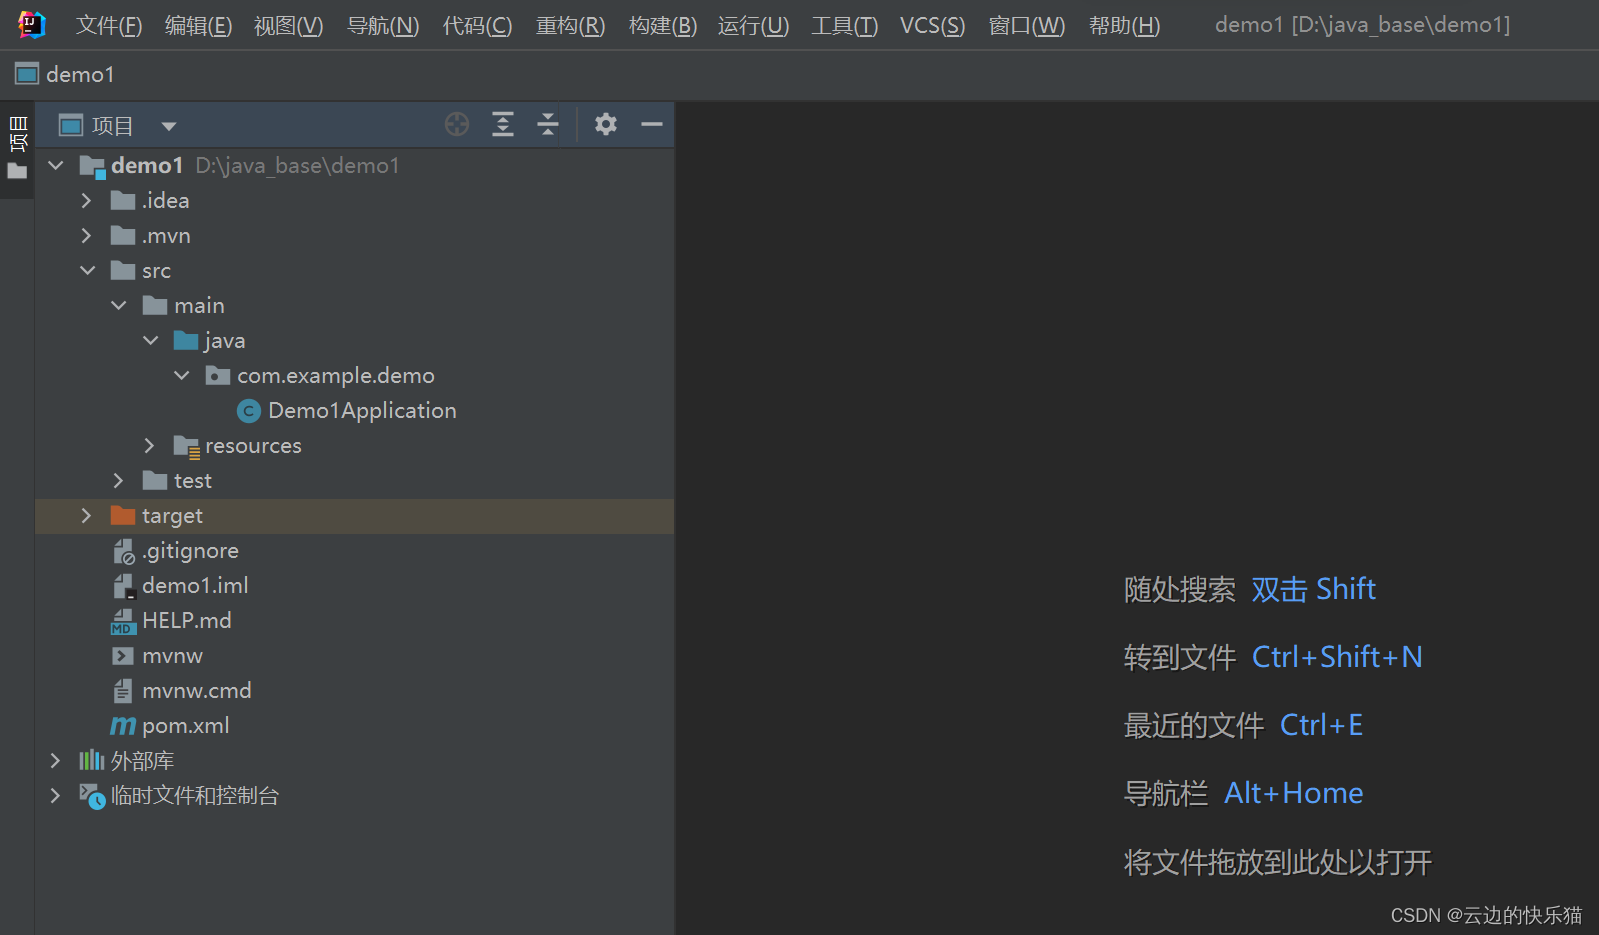The image size is (1599, 935).
Task: Click the HELP.md markdown file icon
Action: (123, 621)
